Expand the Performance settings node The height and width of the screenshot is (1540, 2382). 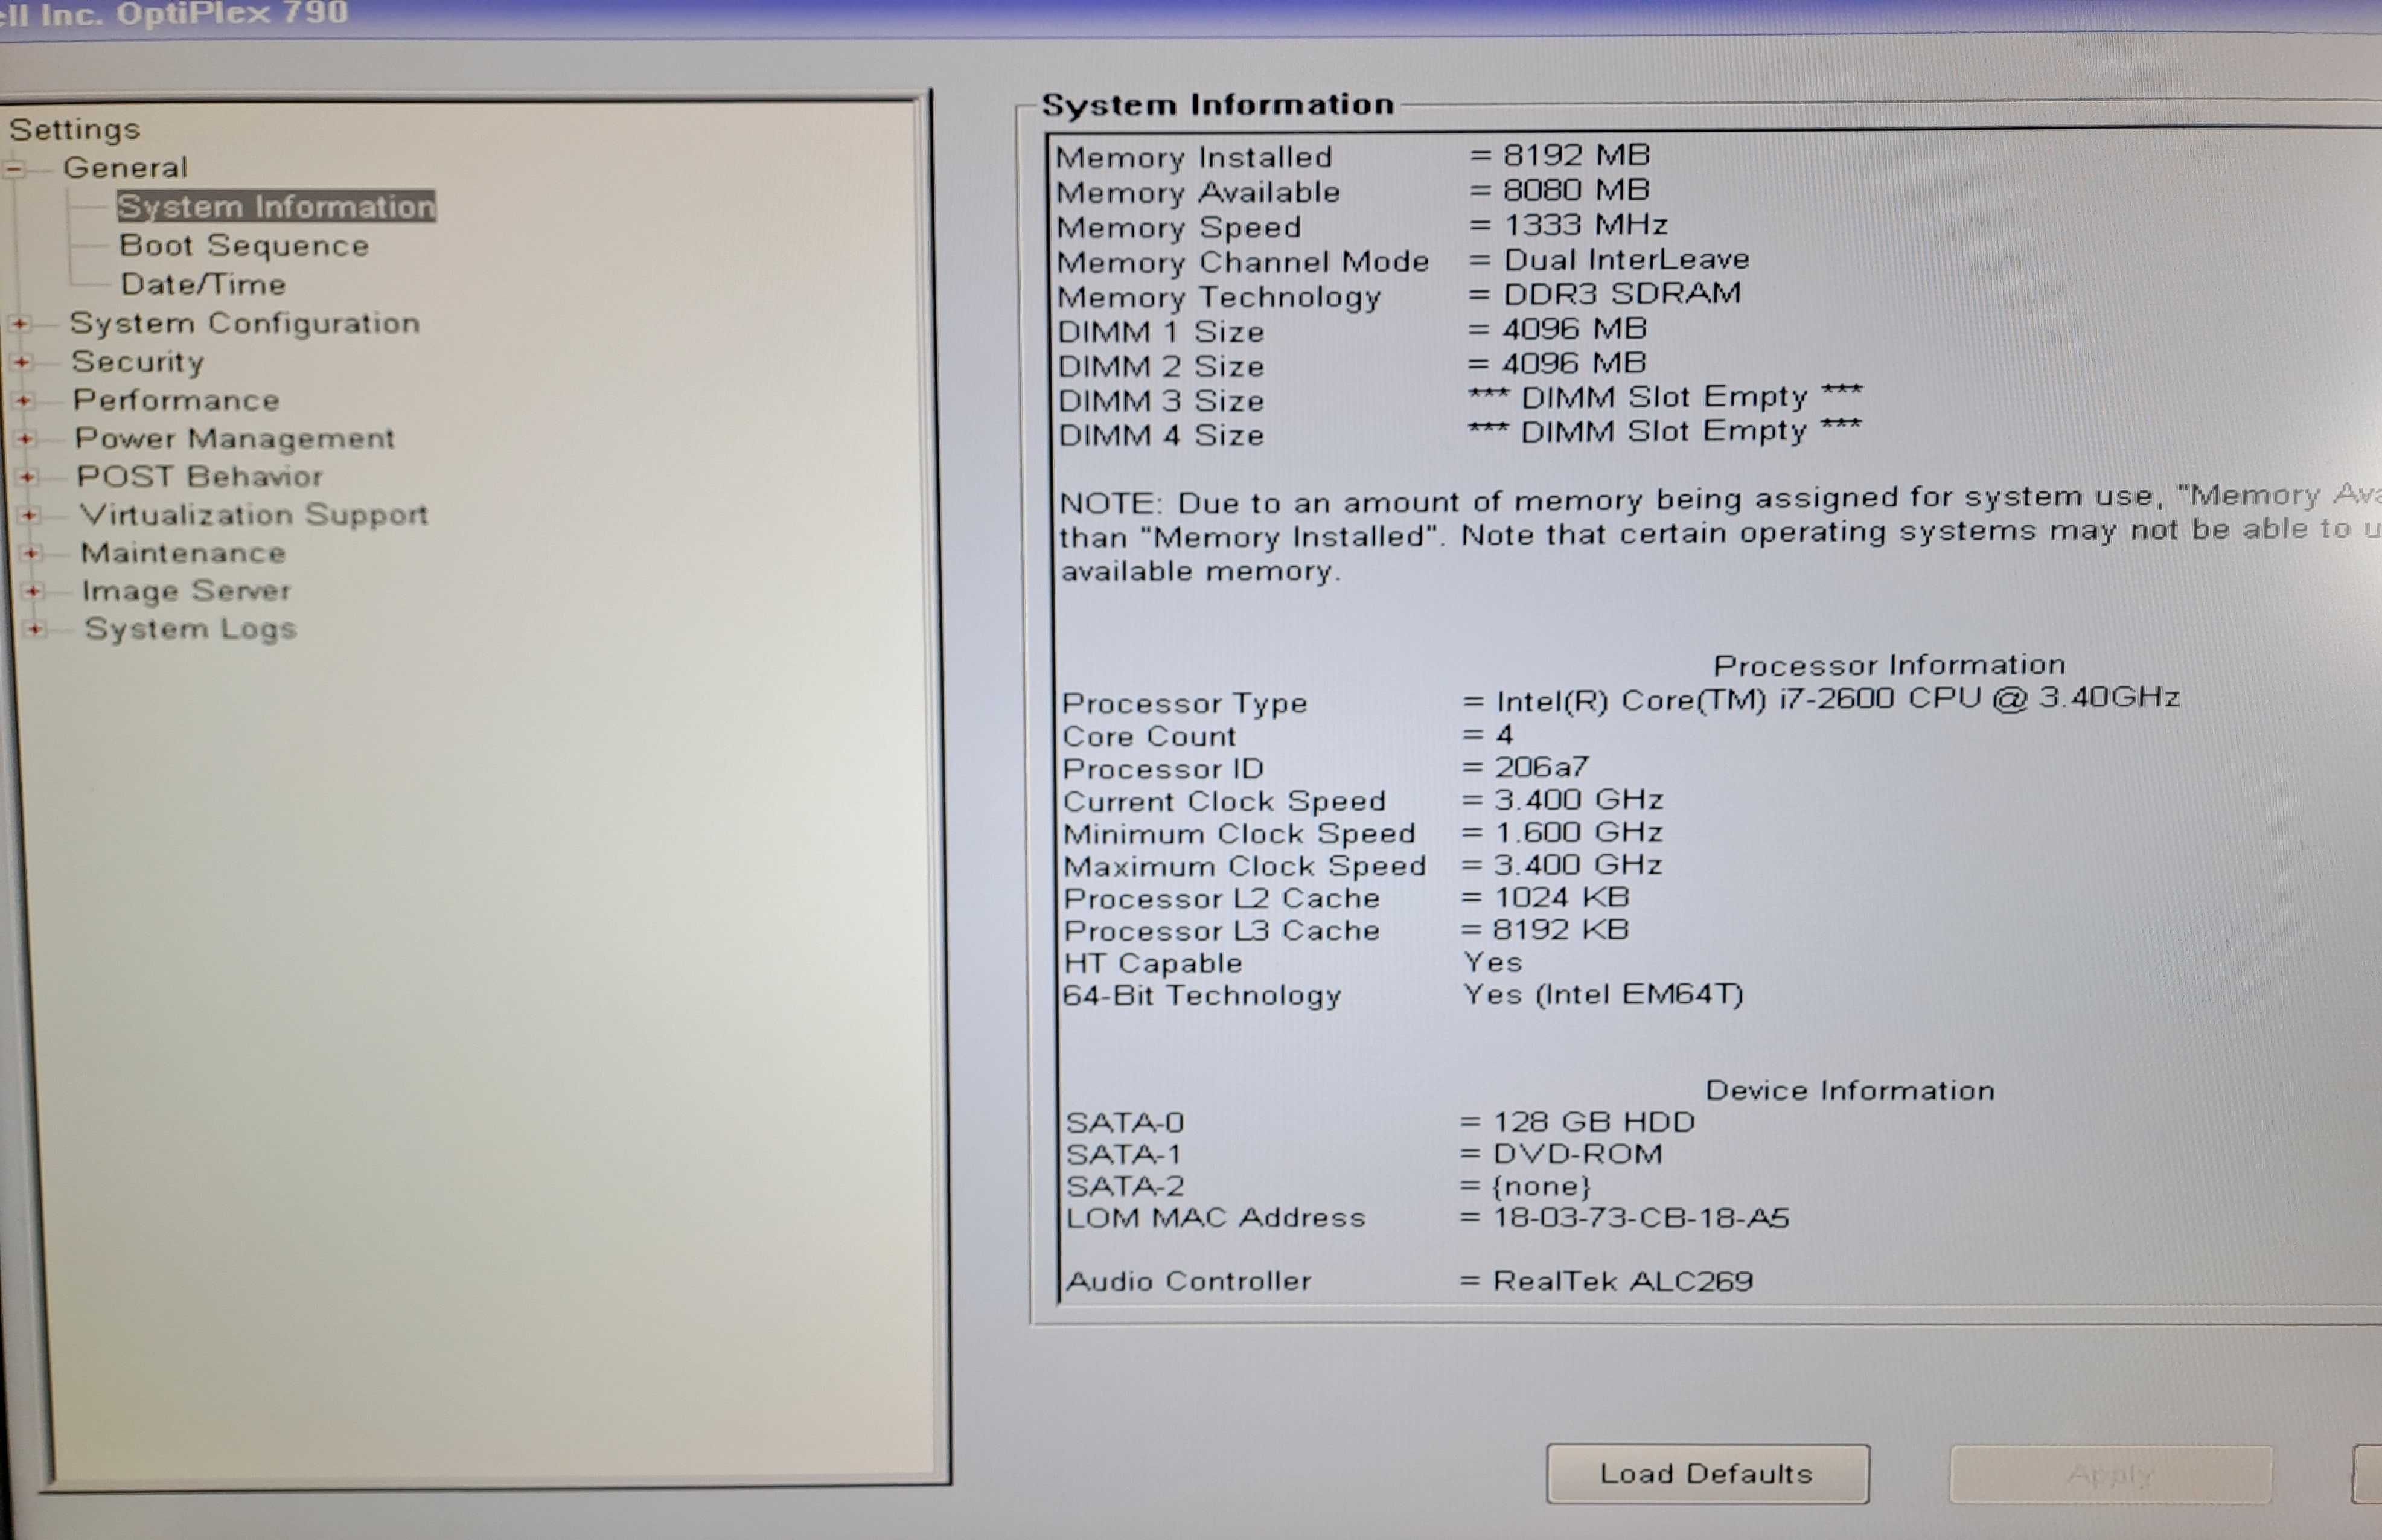(x=24, y=401)
